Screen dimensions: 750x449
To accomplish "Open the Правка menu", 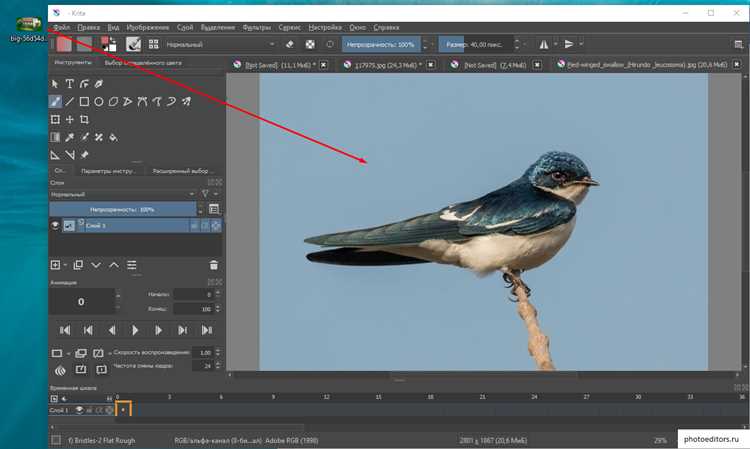I will click(x=88, y=27).
